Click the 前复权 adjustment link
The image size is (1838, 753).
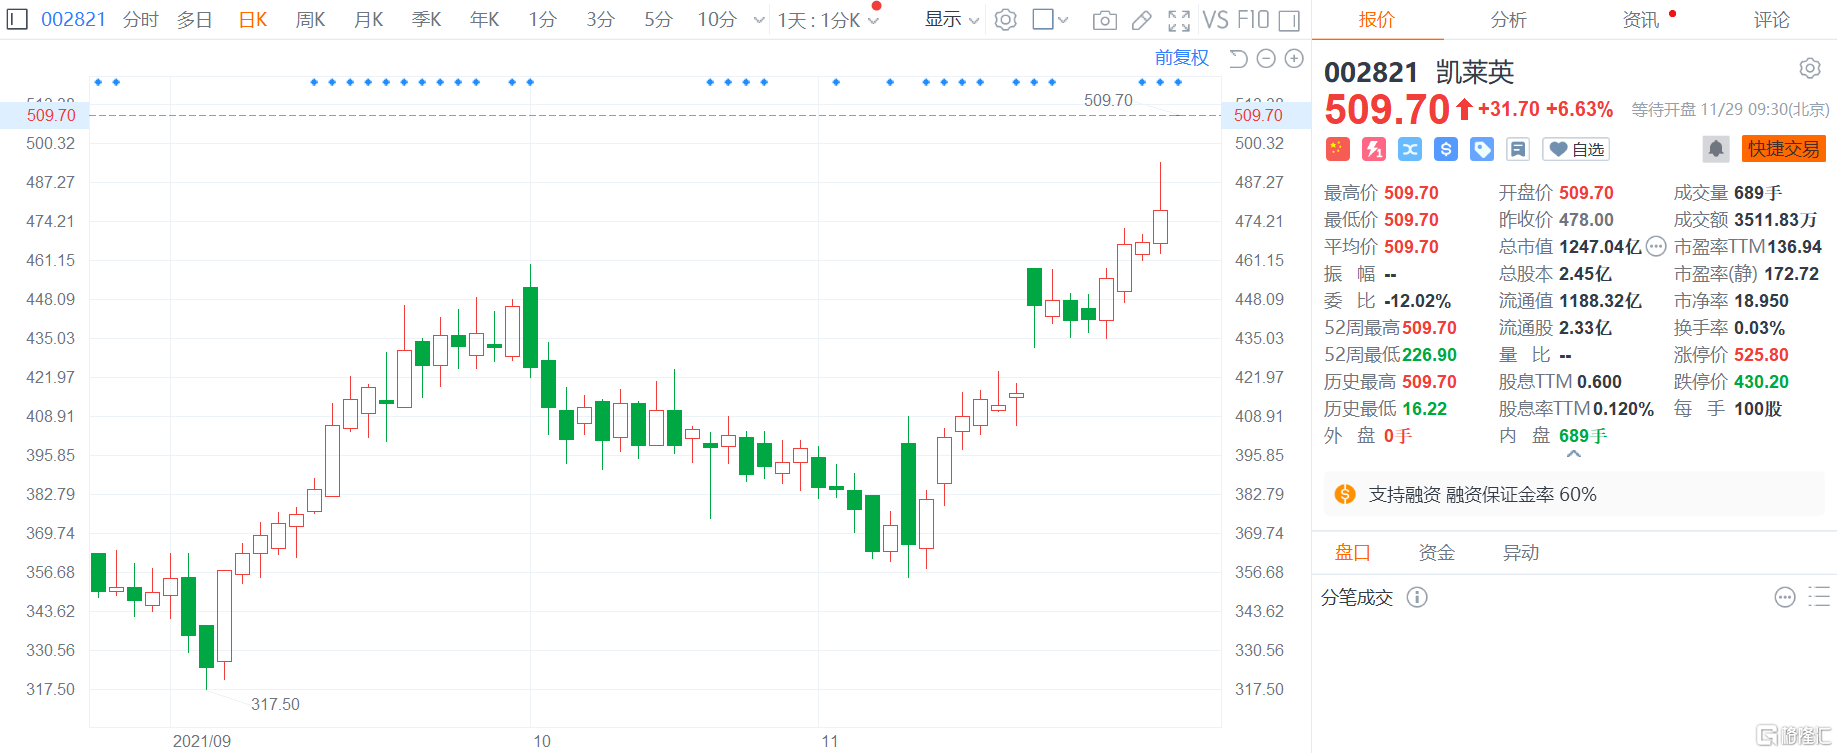coord(1182,58)
